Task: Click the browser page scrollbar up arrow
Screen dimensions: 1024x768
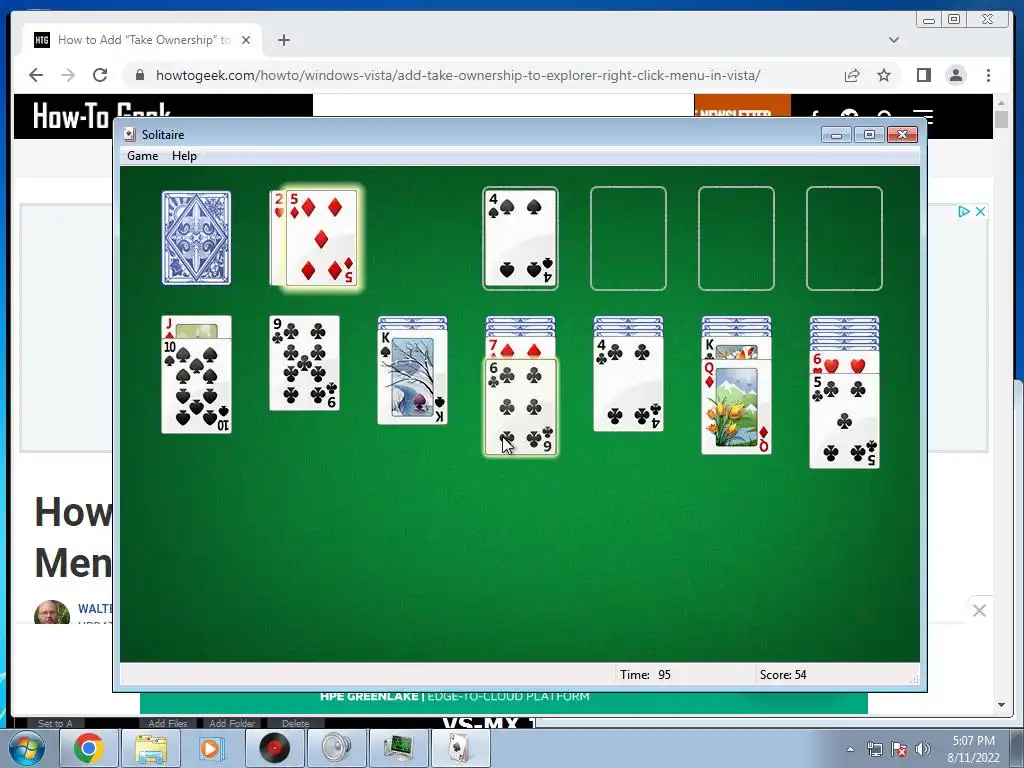Action: (1002, 103)
